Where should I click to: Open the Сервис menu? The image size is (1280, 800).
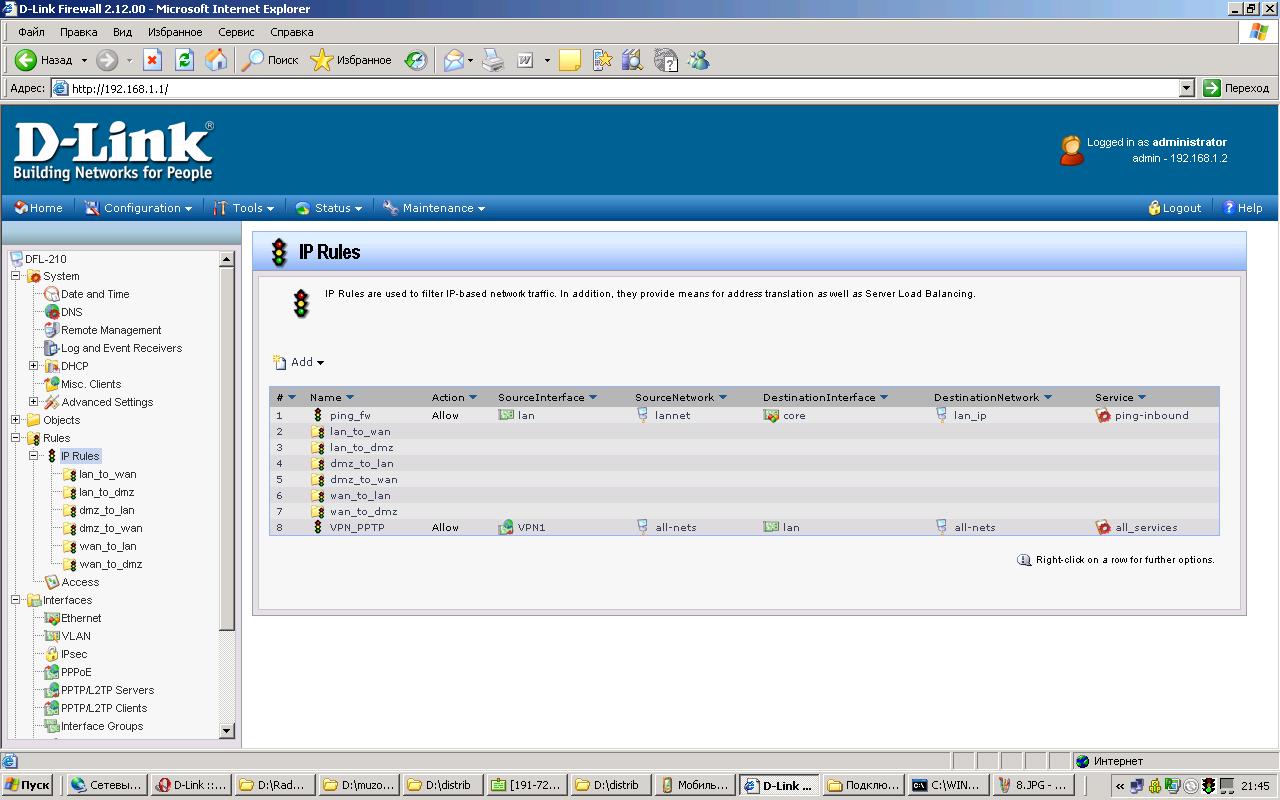236,32
